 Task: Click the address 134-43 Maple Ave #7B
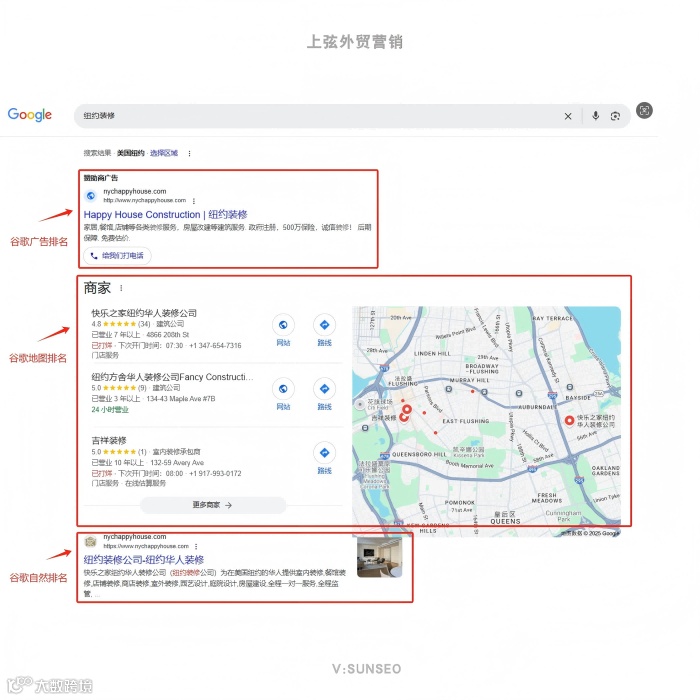pos(181,399)
